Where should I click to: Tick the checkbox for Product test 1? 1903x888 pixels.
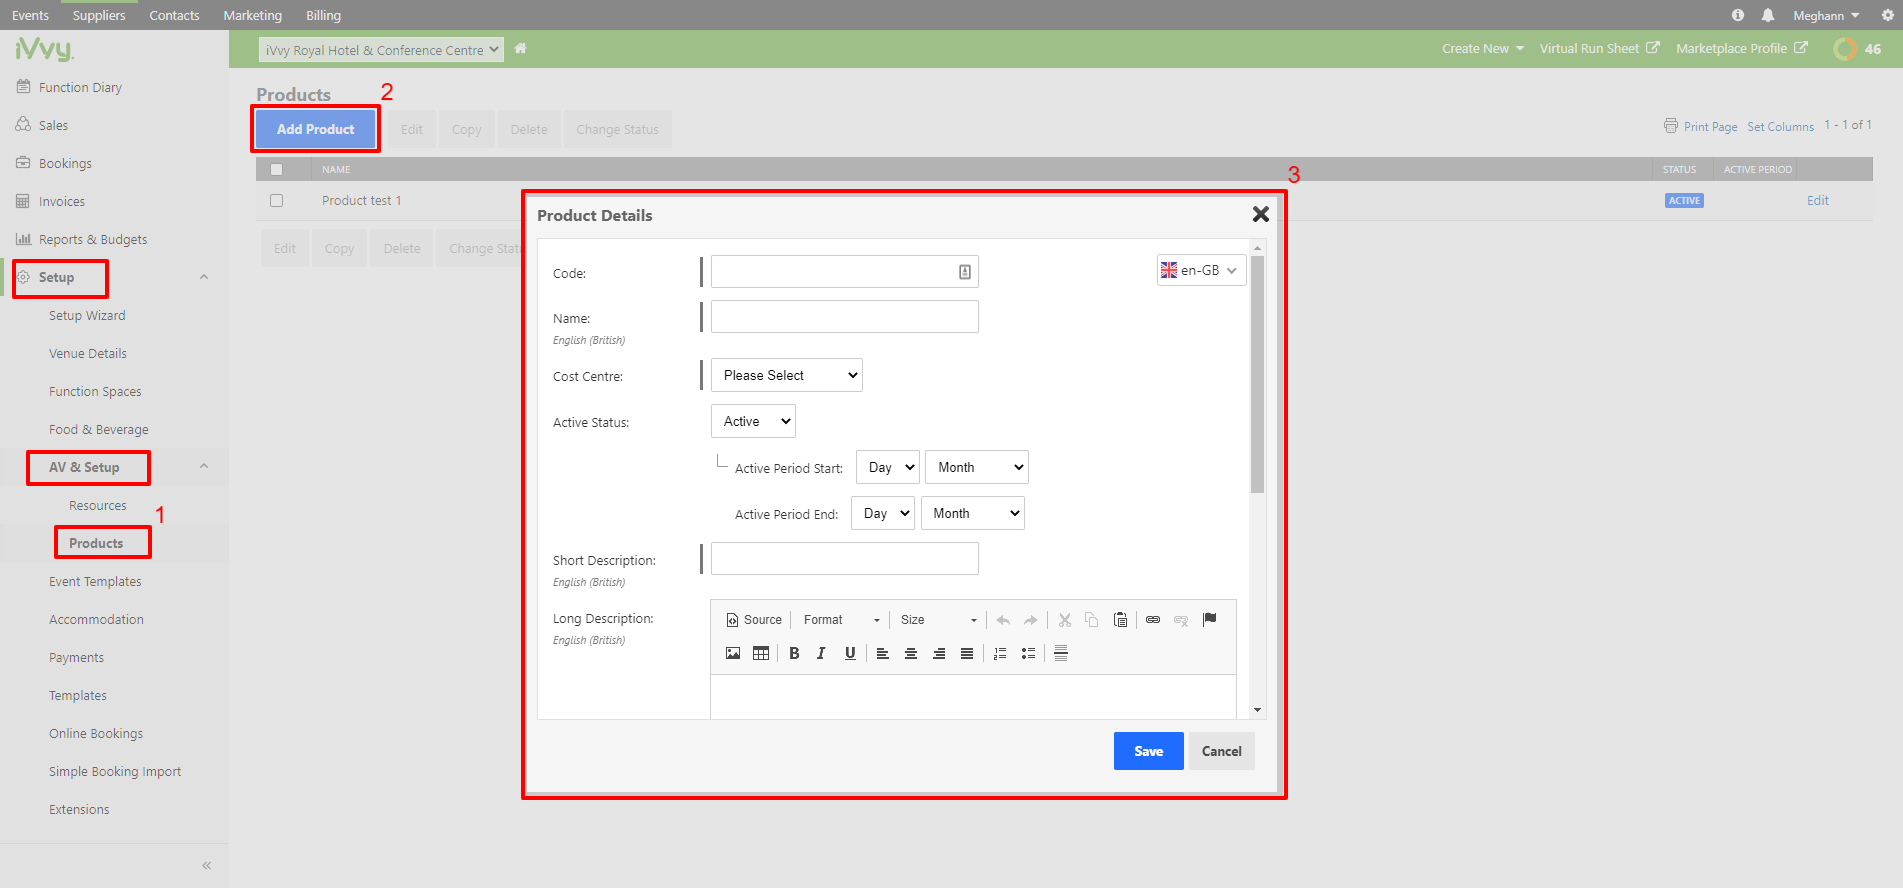click(277, 200)
